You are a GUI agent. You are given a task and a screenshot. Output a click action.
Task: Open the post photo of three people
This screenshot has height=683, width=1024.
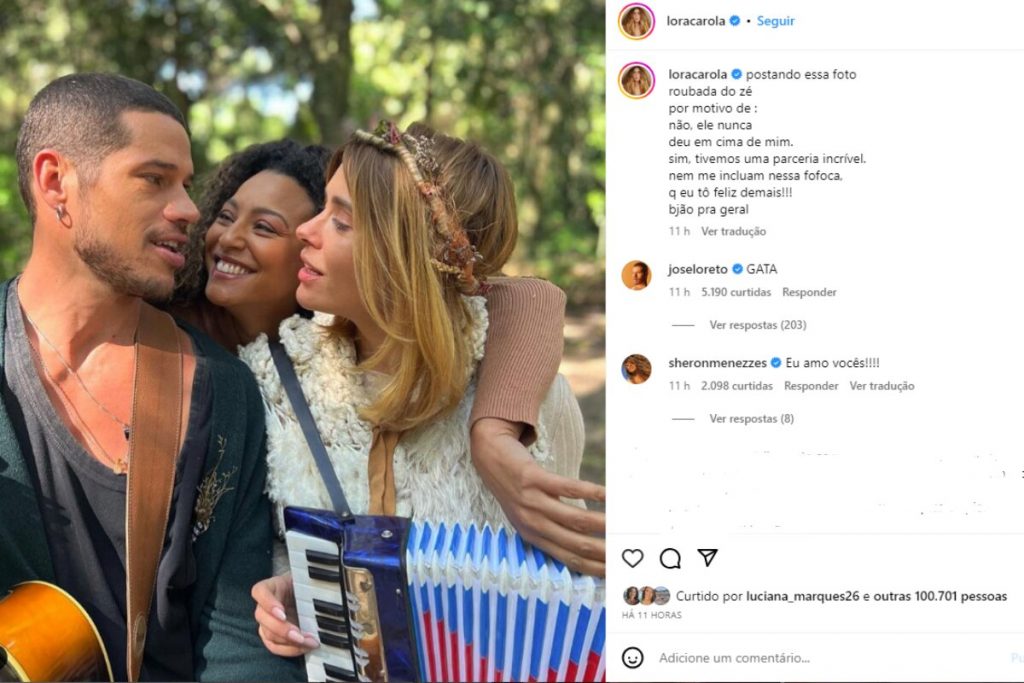pos(302,340)
